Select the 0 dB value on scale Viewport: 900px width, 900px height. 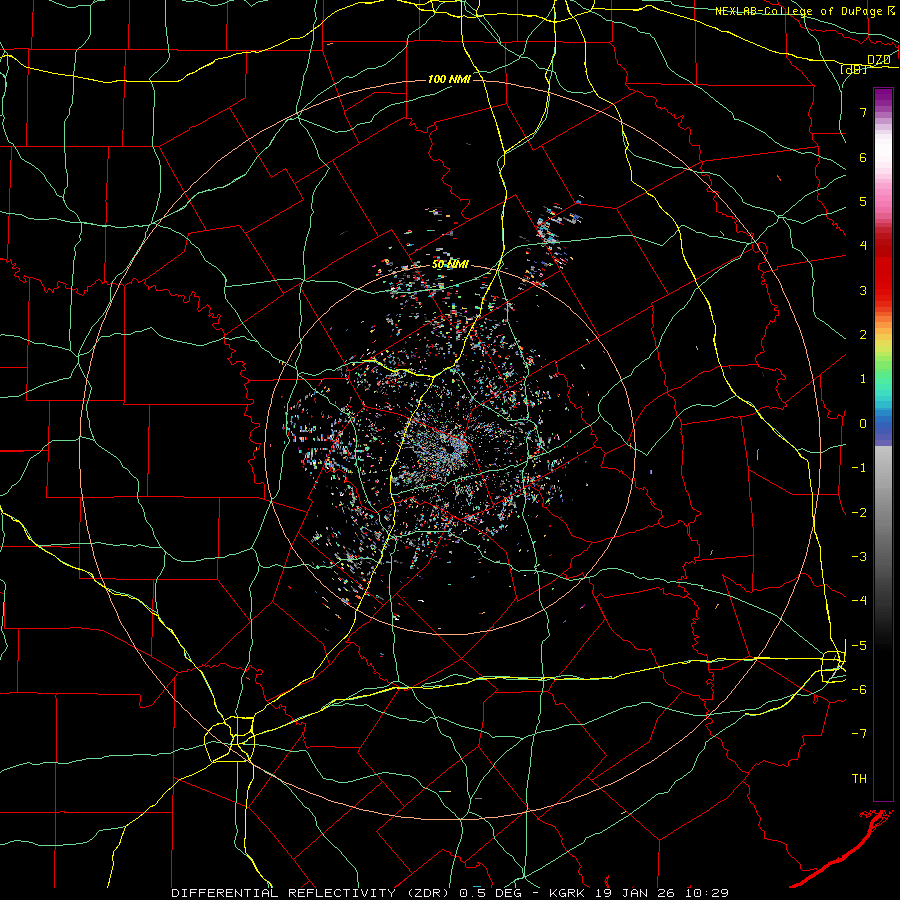pos(863,424)
